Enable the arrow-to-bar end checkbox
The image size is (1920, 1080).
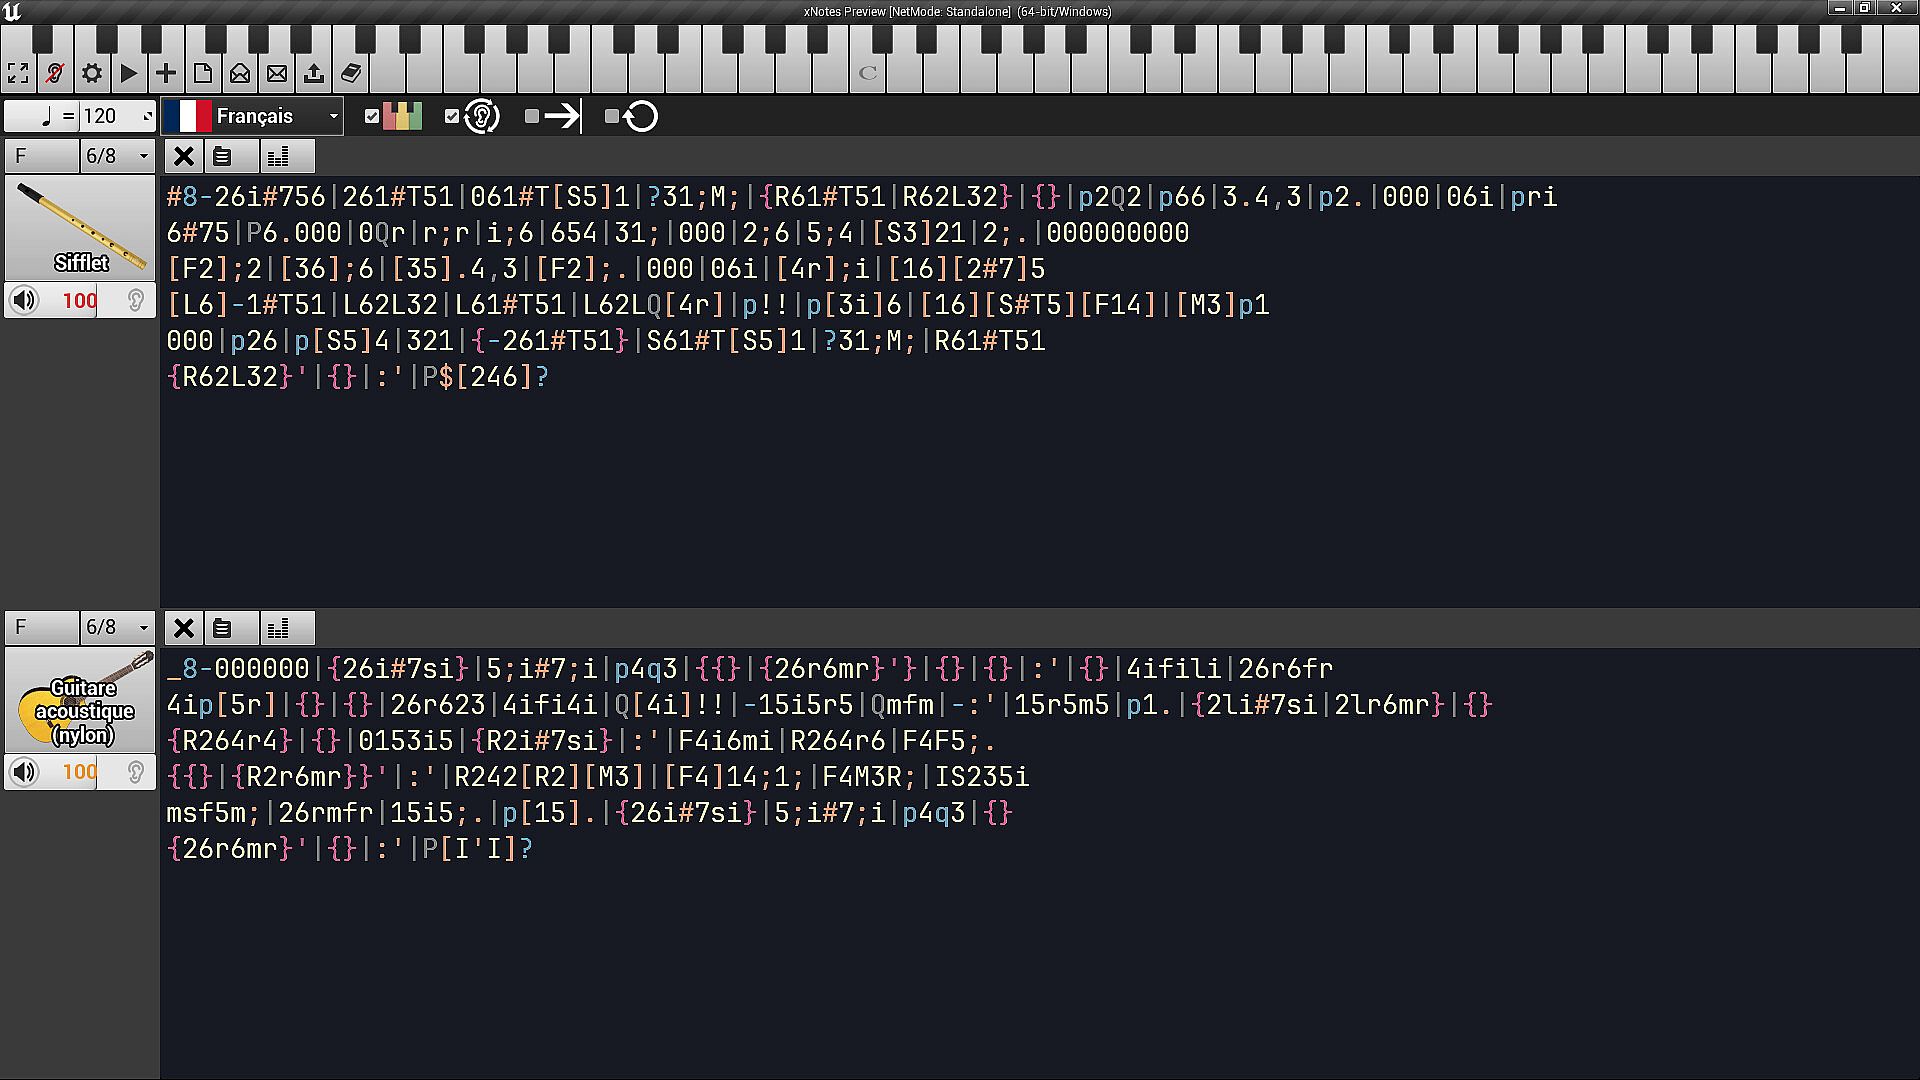point(532,116)
